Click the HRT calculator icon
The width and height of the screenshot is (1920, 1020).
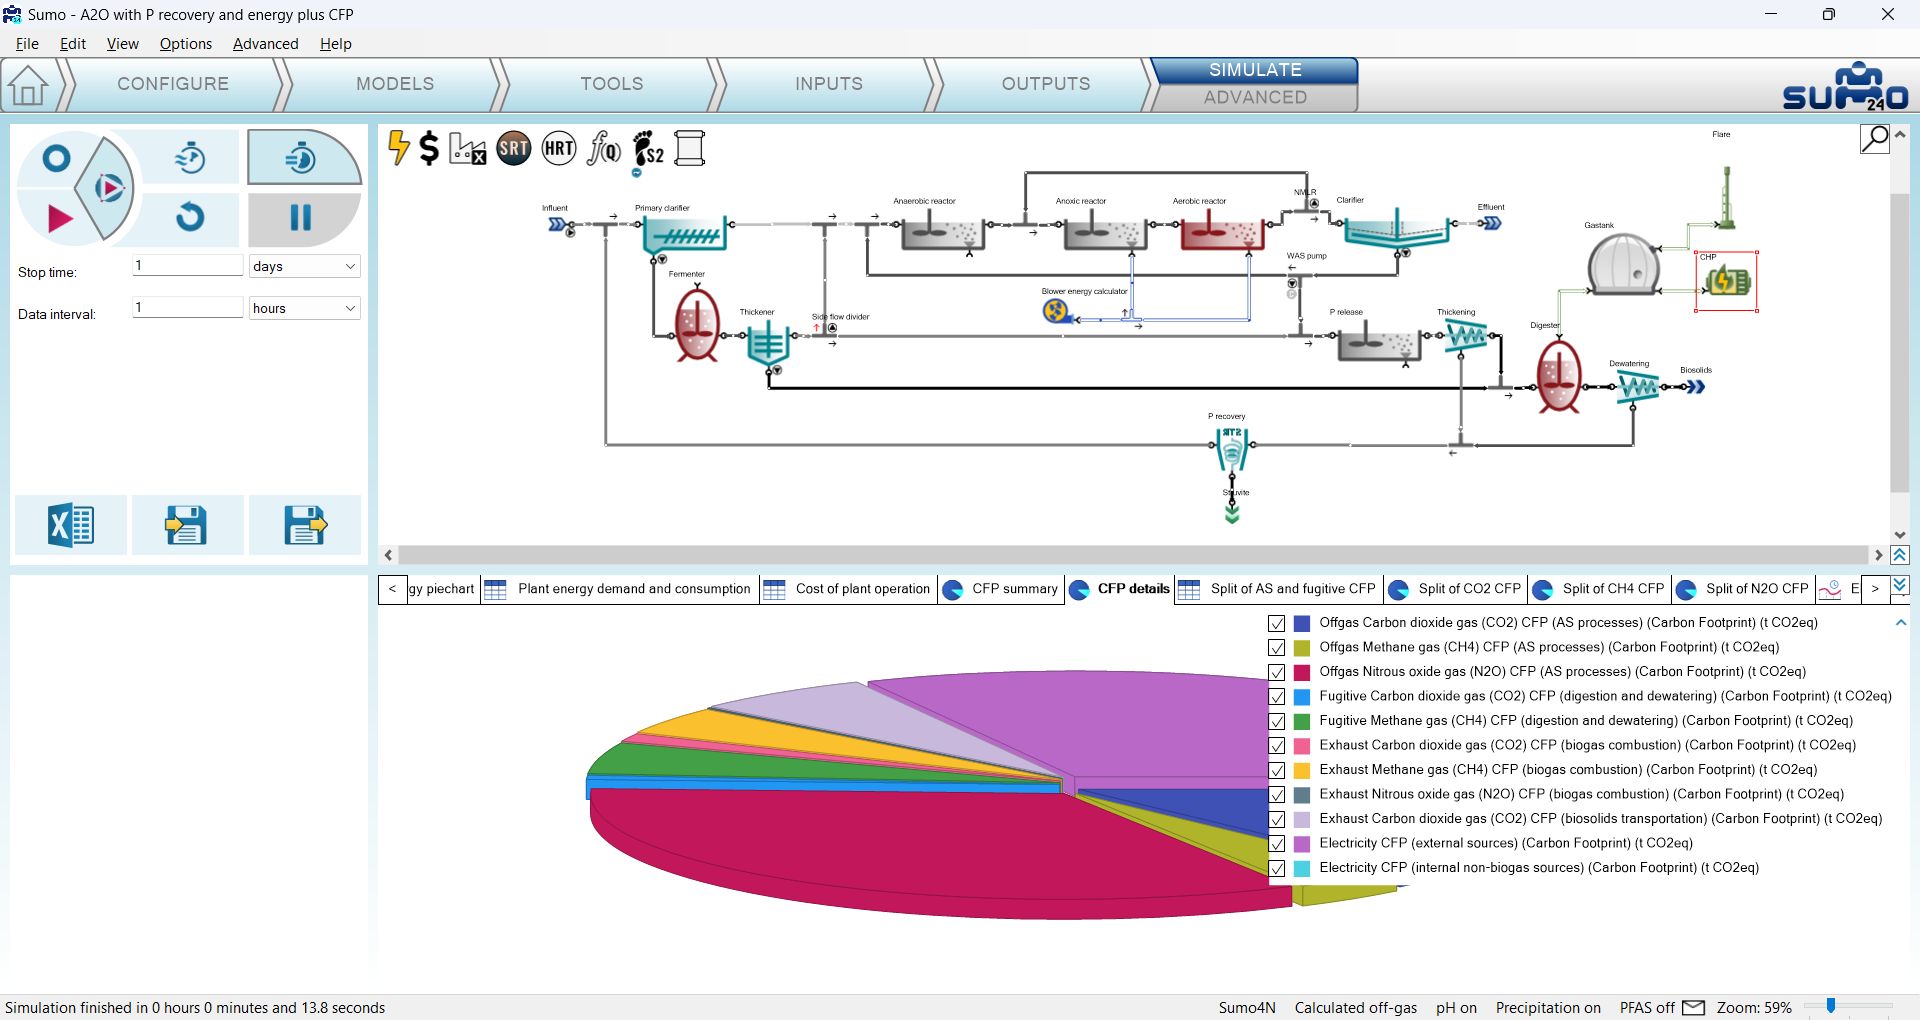pos(559,149)
